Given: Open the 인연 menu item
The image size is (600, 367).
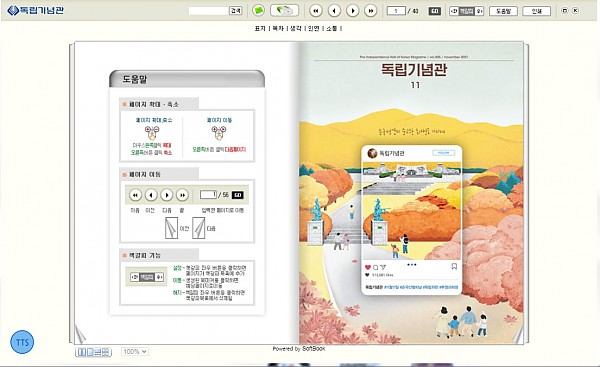Looking at the screenshot, I should 313,28.
